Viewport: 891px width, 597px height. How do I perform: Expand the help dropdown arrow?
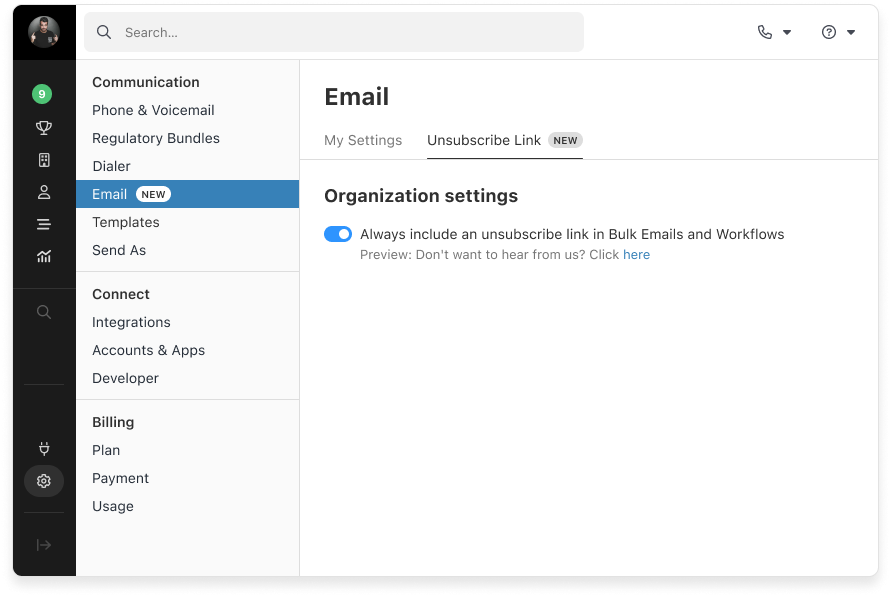point(851,32)
